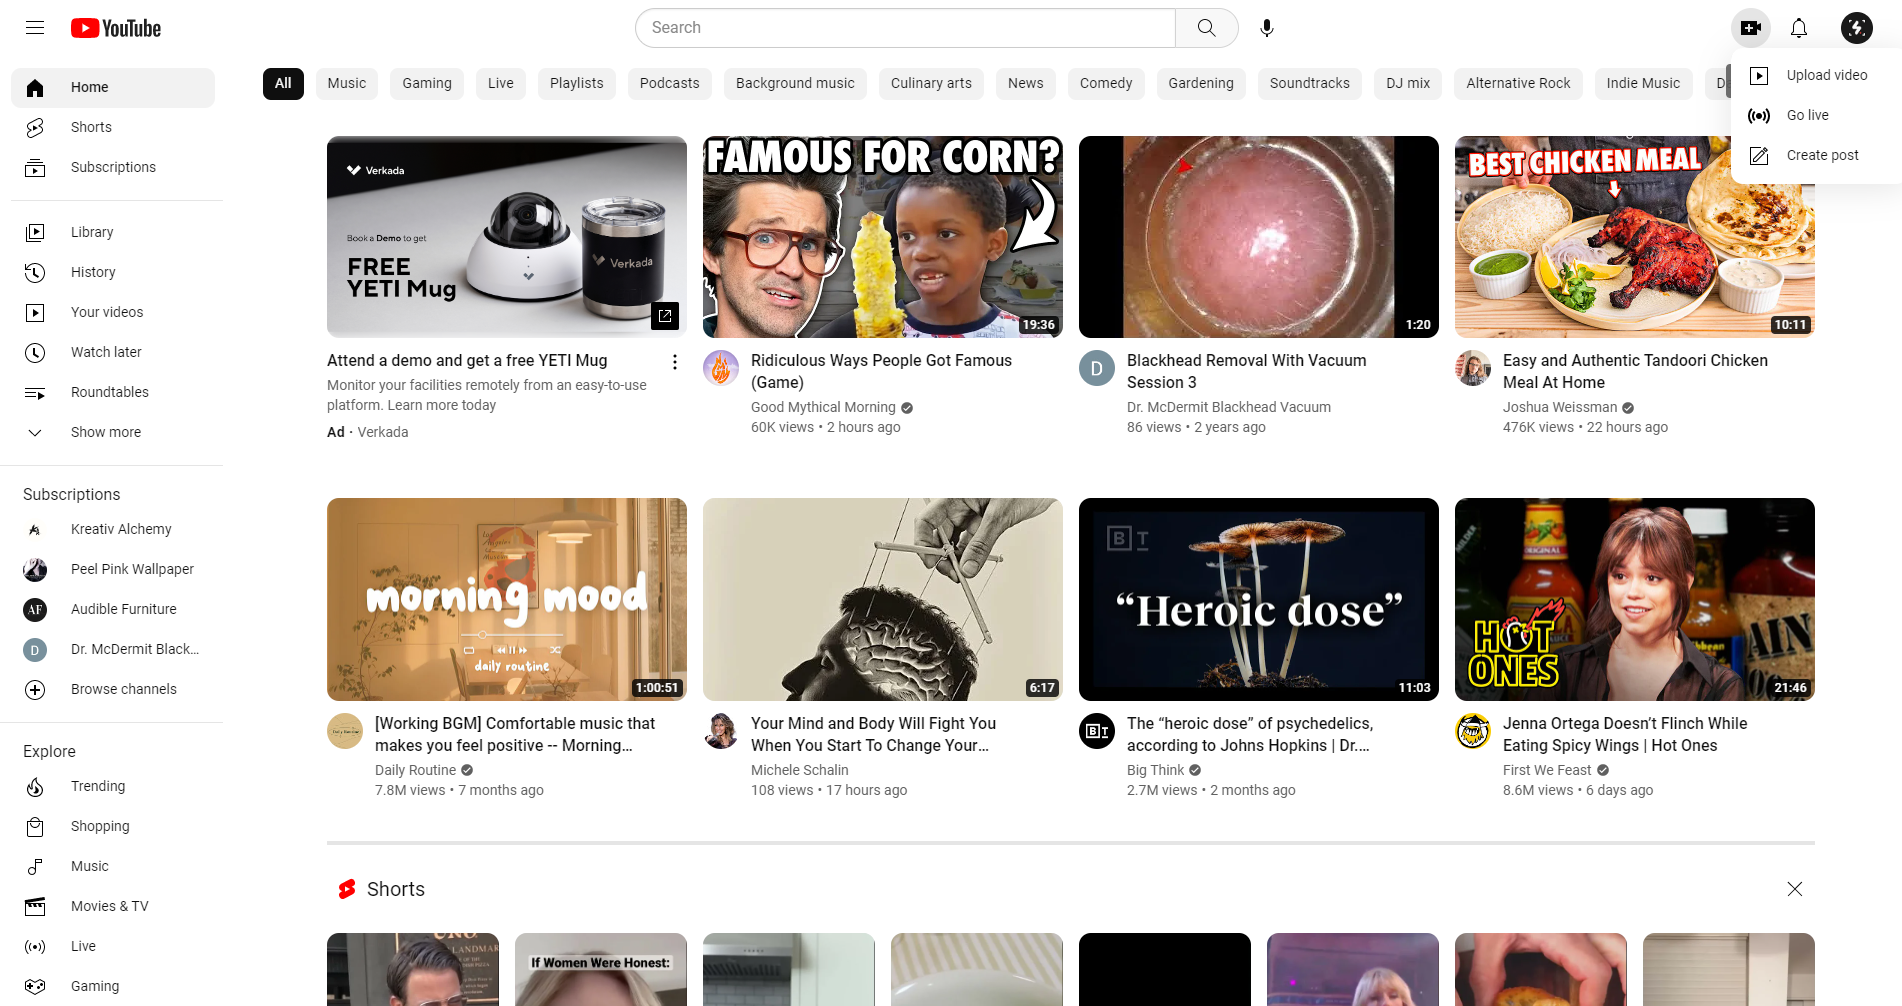Image resolution: width=1902 pixels, height=1006 pixels.
Task: Click the Home icon in sidebar
Action: 35,88
